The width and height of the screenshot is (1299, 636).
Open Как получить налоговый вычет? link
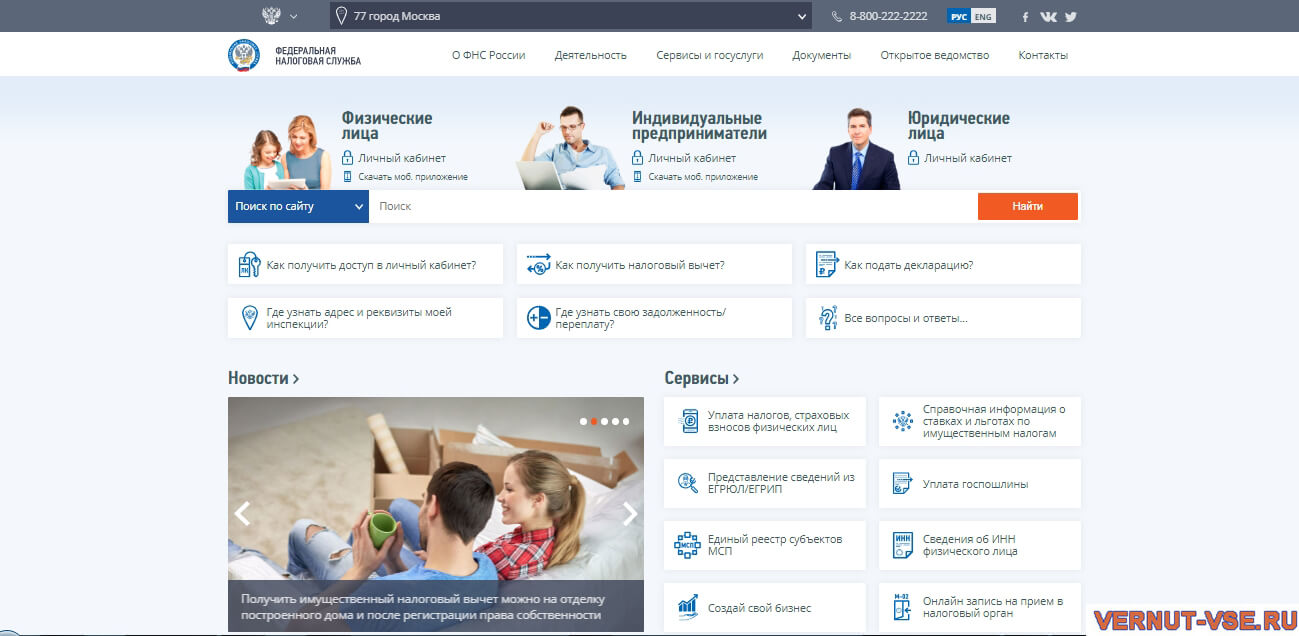point(640,265)
